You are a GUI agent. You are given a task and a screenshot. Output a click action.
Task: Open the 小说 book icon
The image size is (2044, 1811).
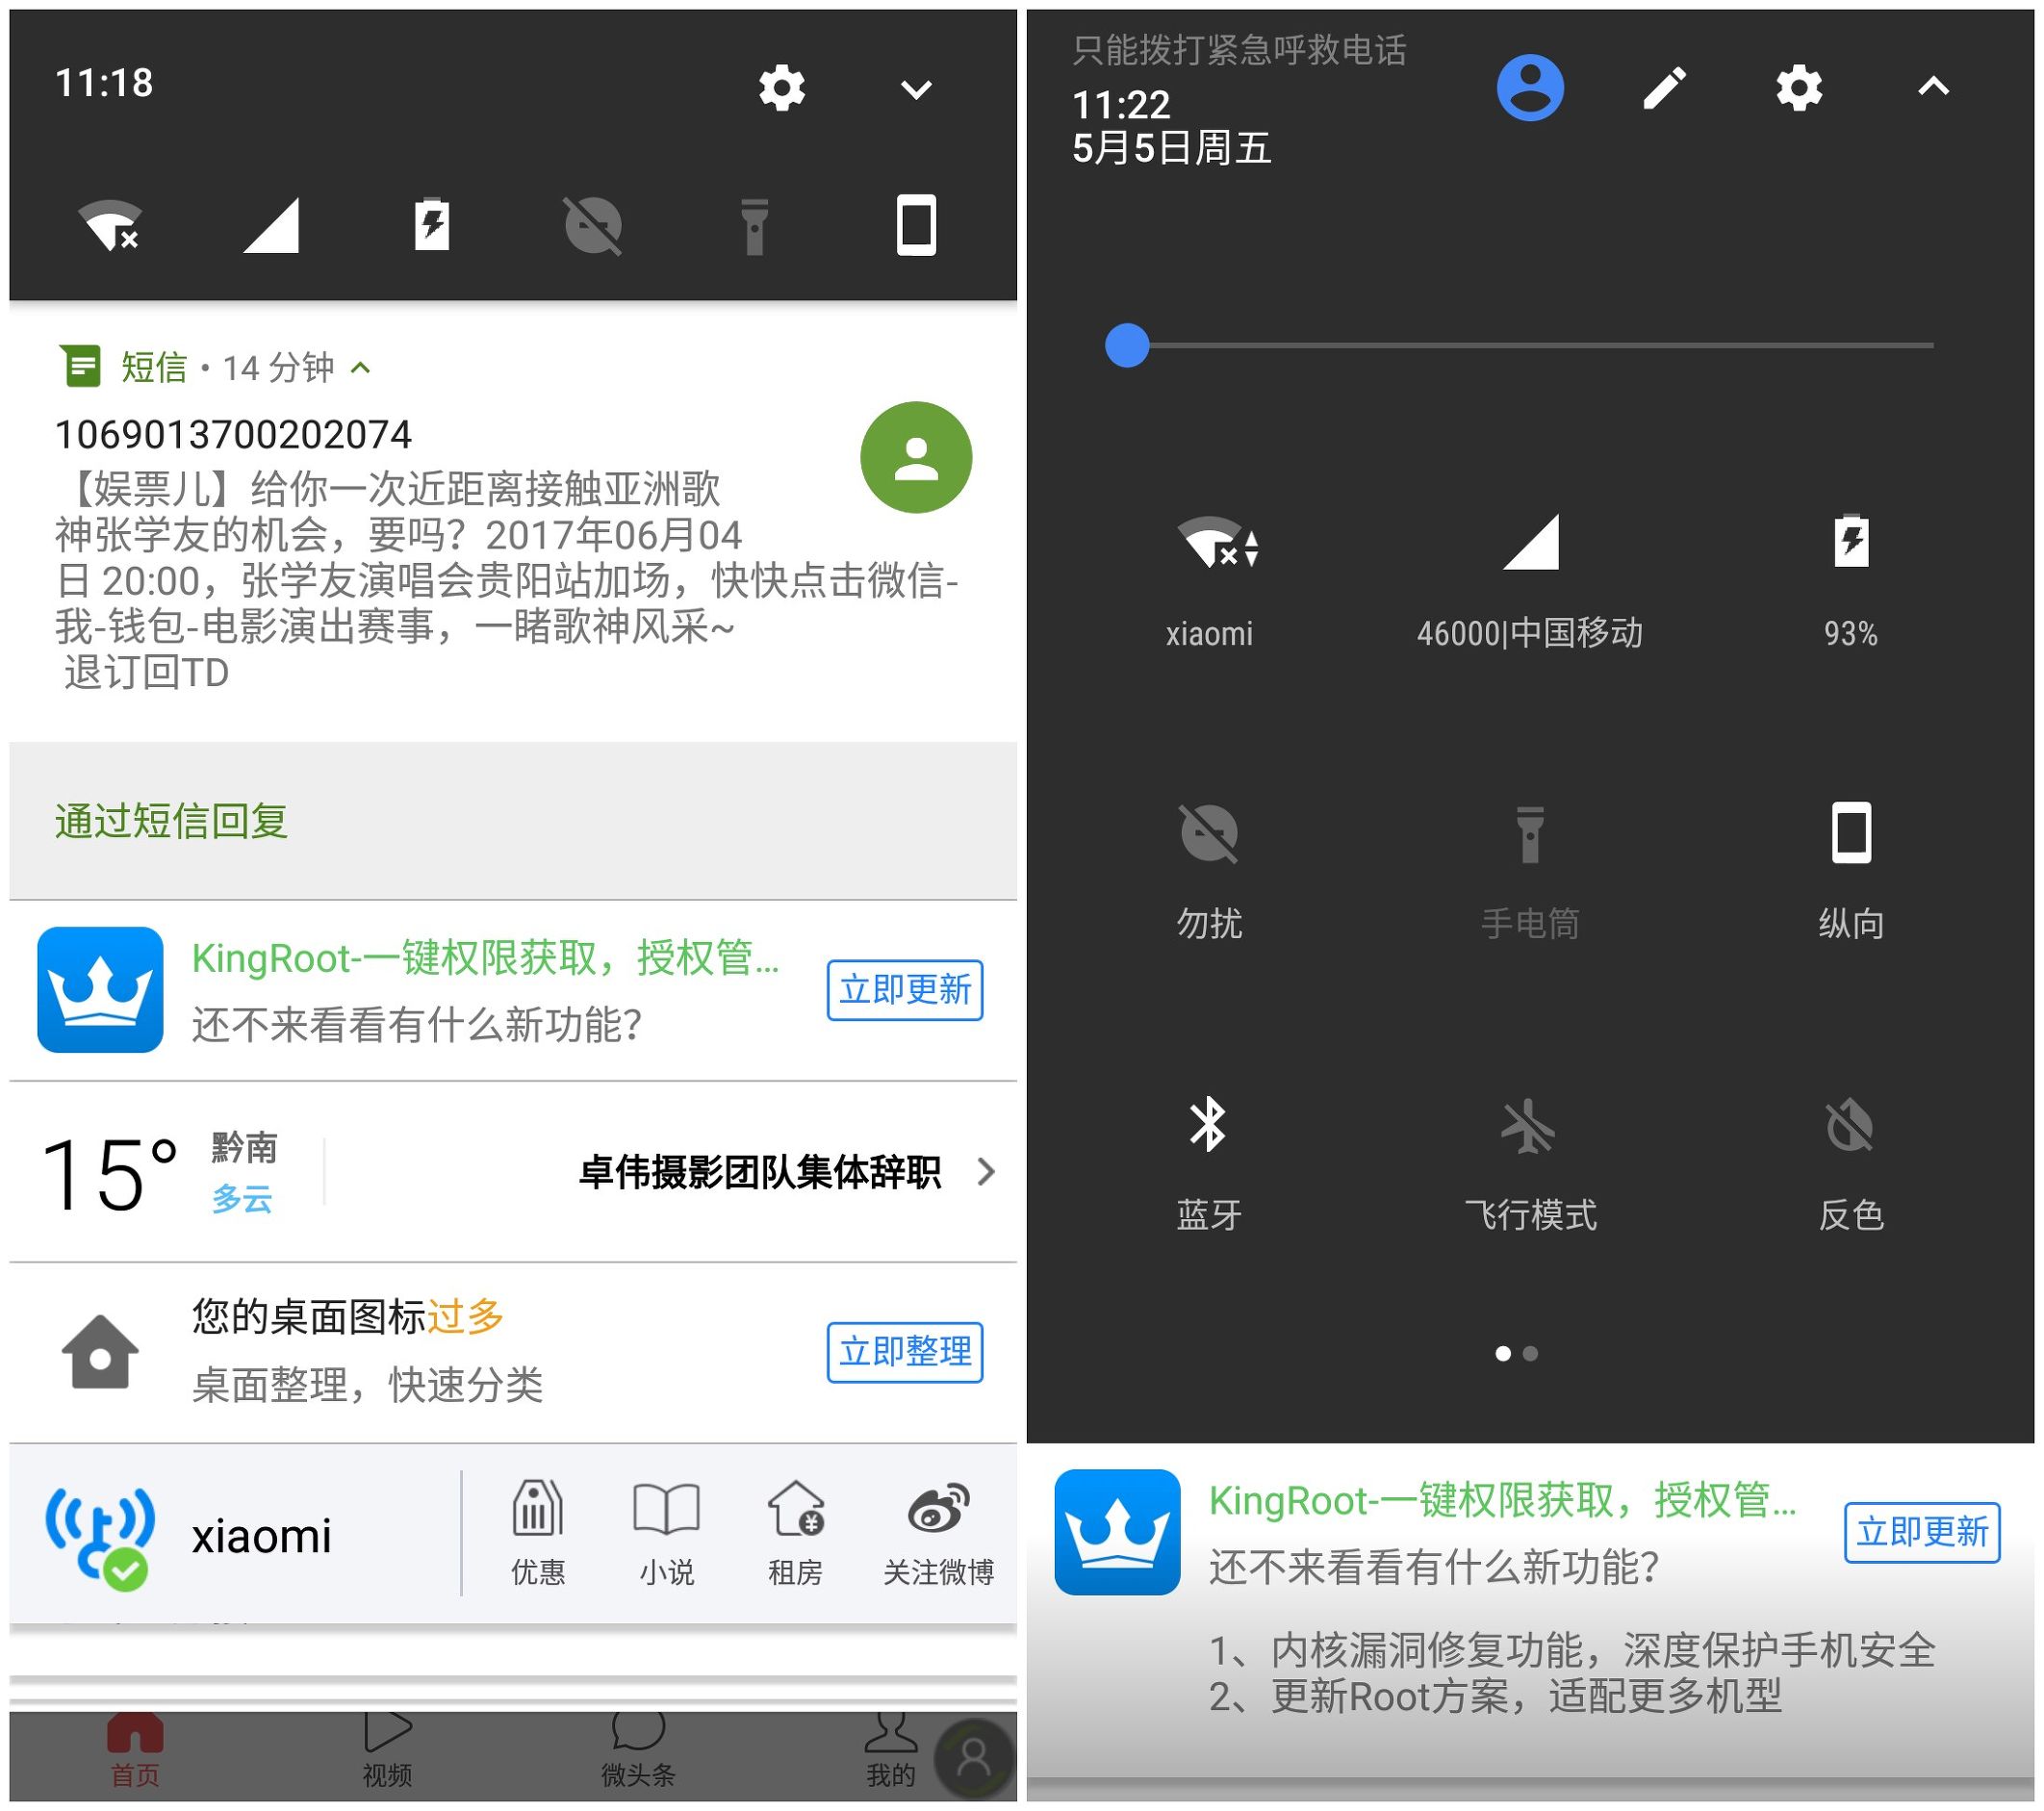click(666, 1509)
